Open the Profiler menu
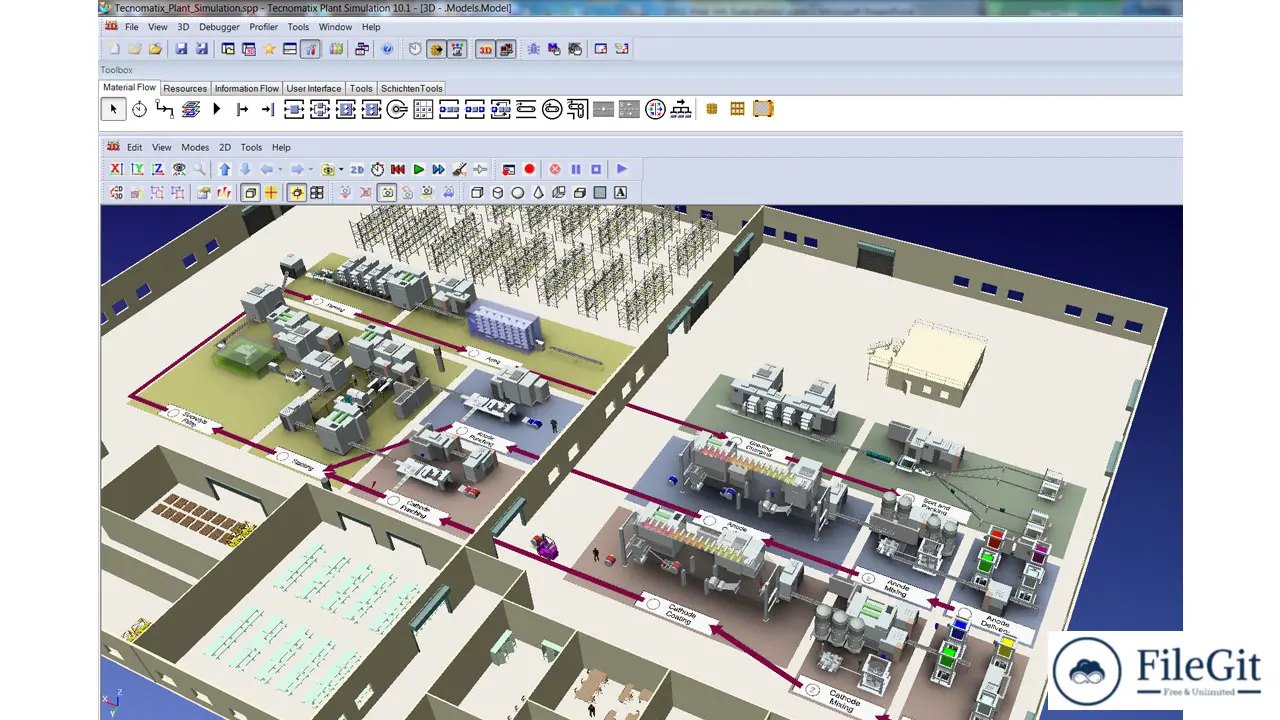 [264, 27]
